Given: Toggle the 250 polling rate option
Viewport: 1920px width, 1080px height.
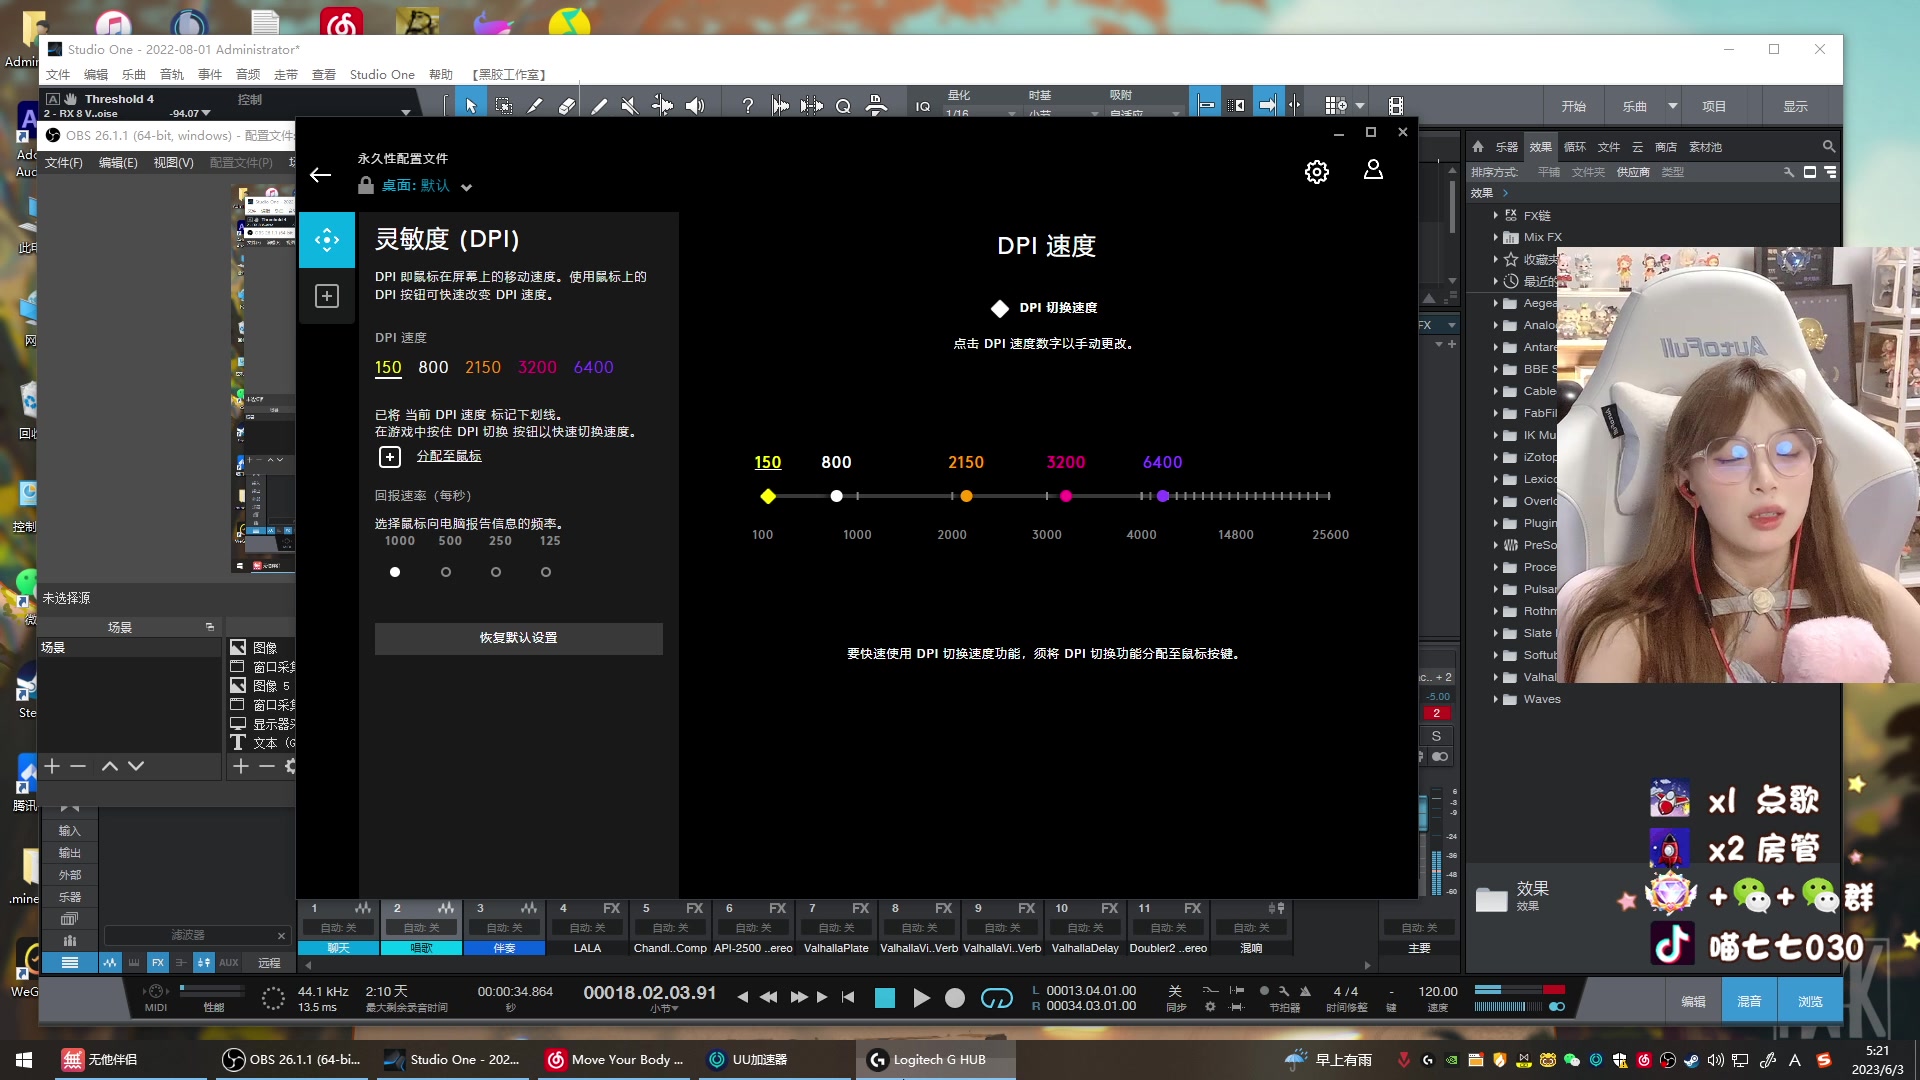Looking at the screenshot, I should 496,572.
